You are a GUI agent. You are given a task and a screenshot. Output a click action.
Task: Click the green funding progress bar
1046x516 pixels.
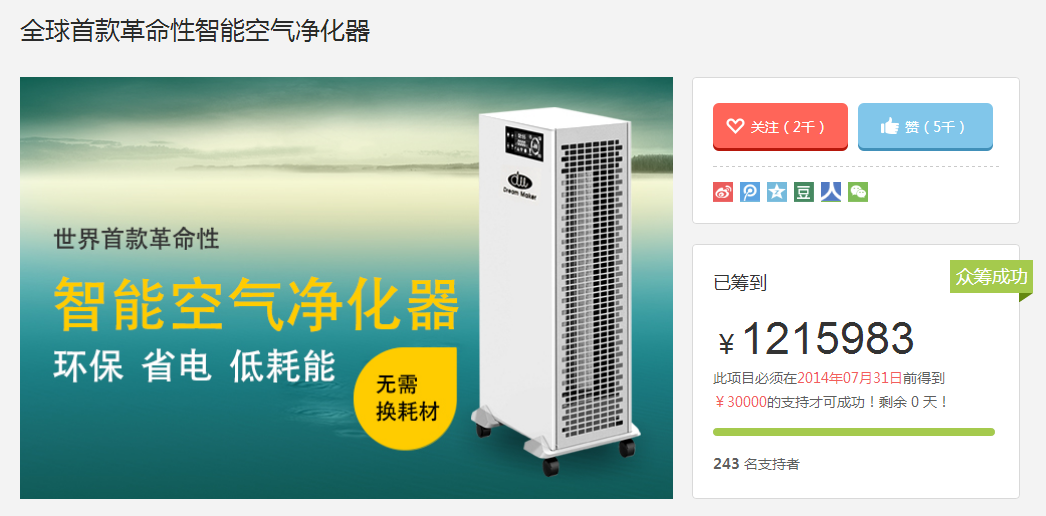pos(854,432)
